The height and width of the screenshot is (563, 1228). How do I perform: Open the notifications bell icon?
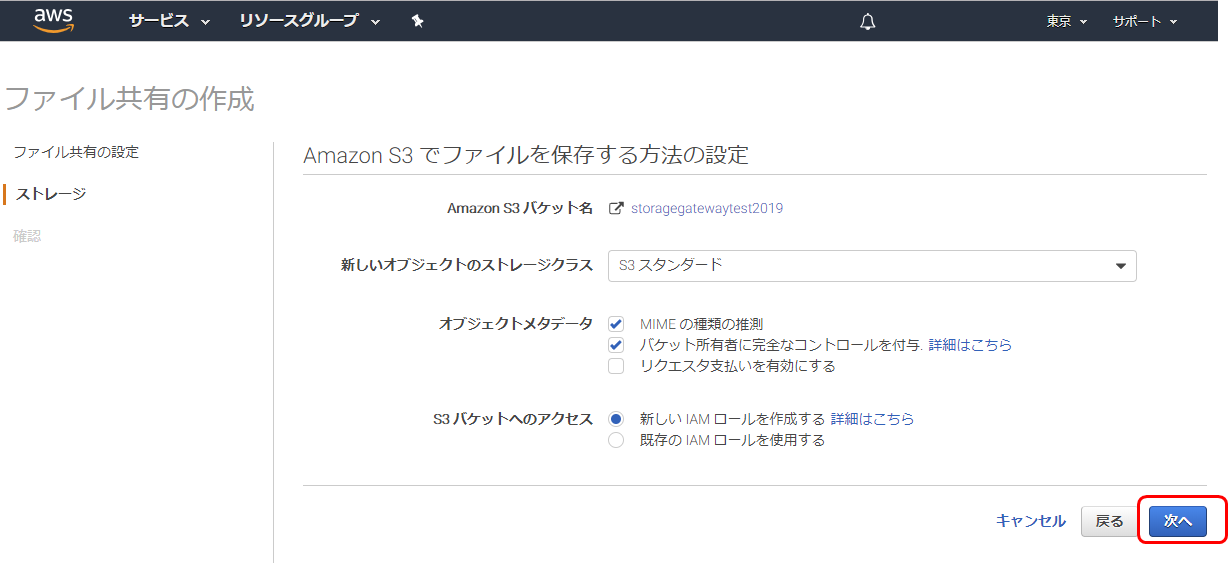[867, 21]
